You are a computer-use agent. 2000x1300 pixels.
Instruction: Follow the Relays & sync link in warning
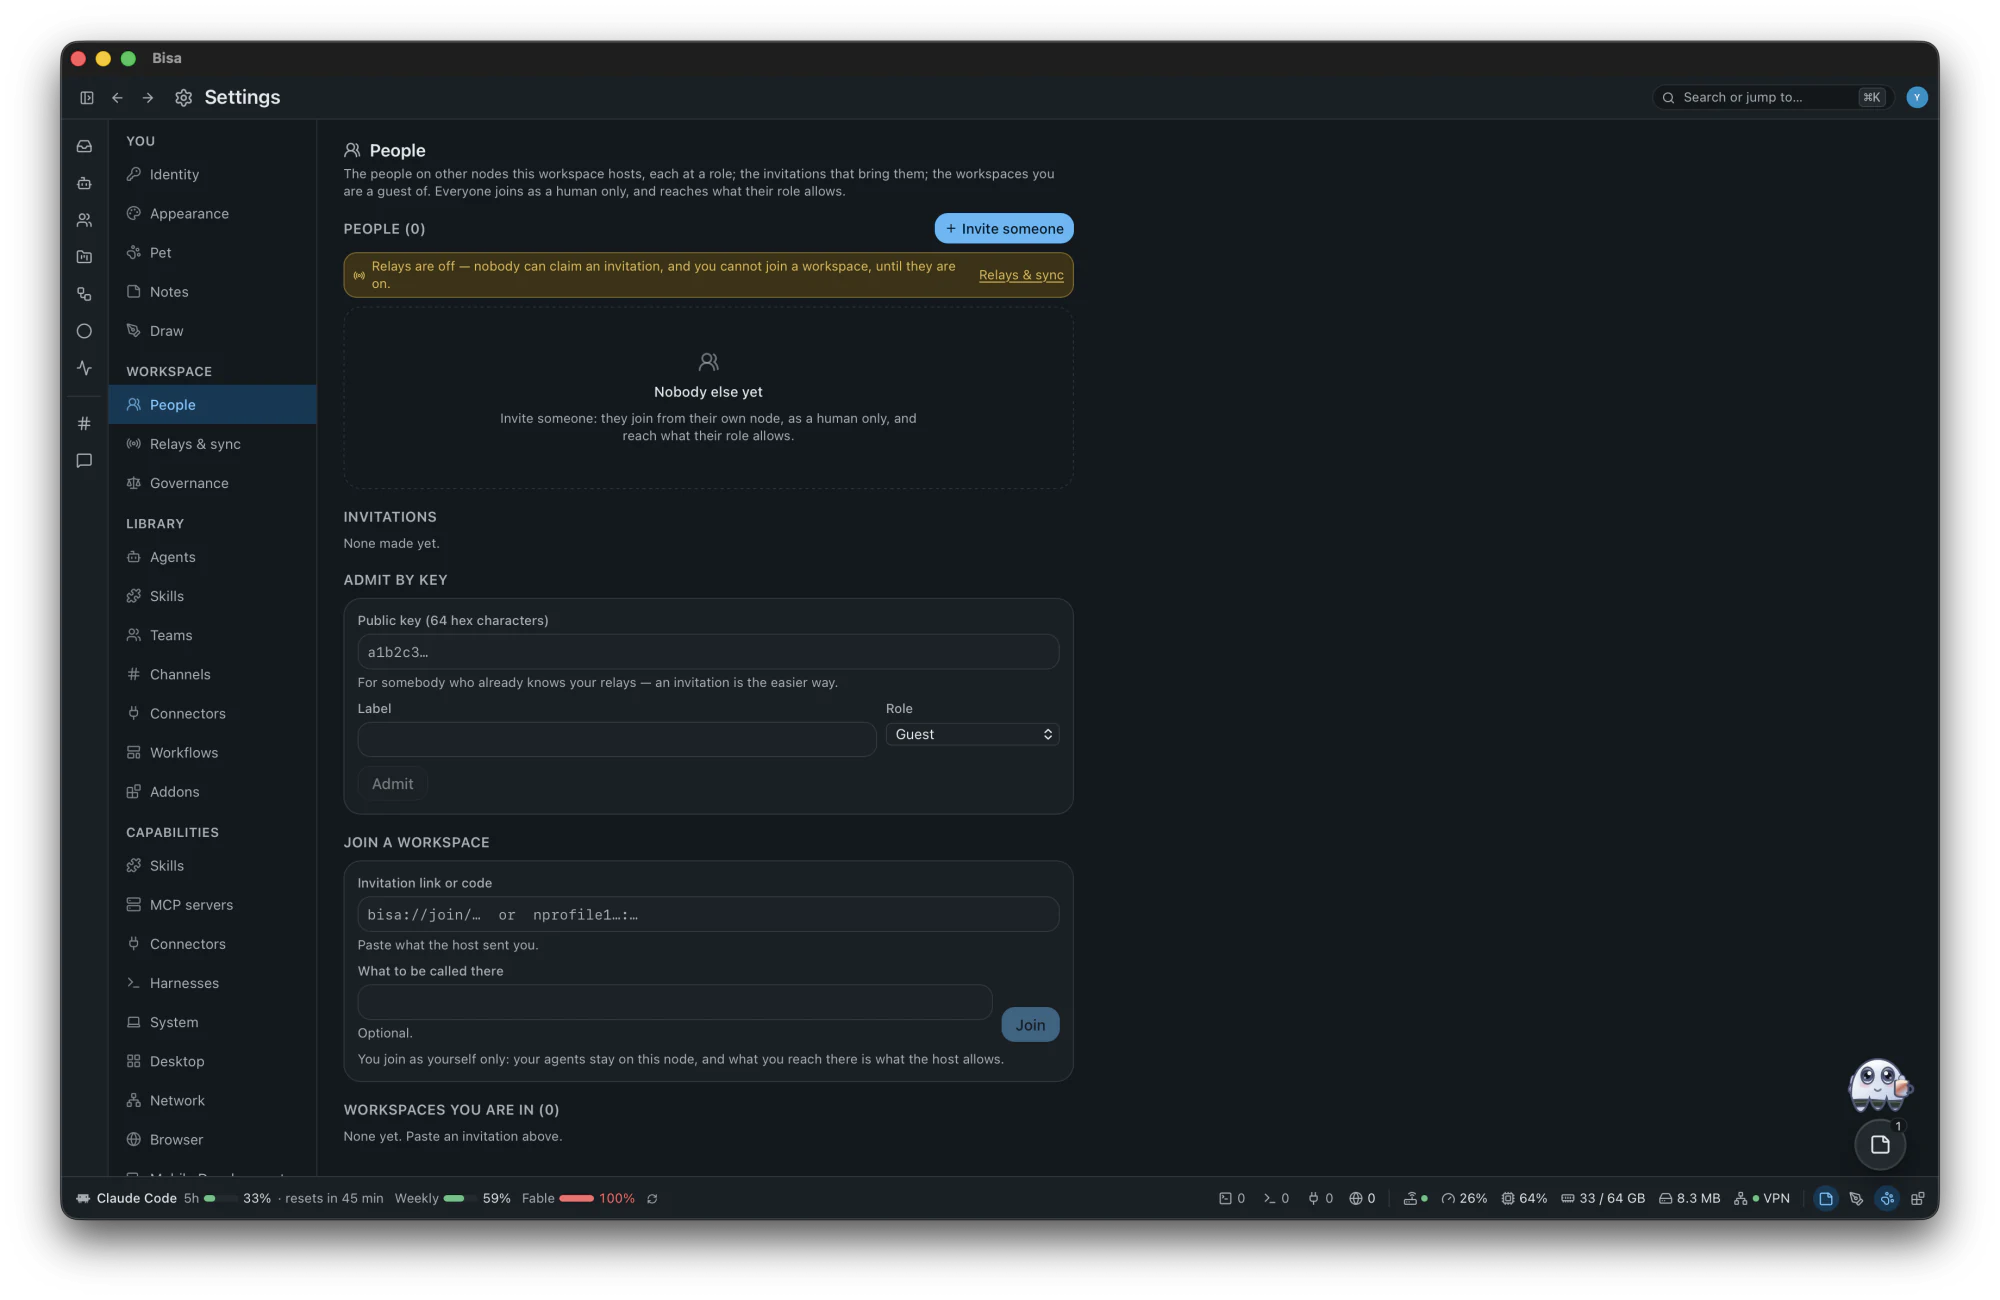pyautogui.click(x=1021, y=275)
